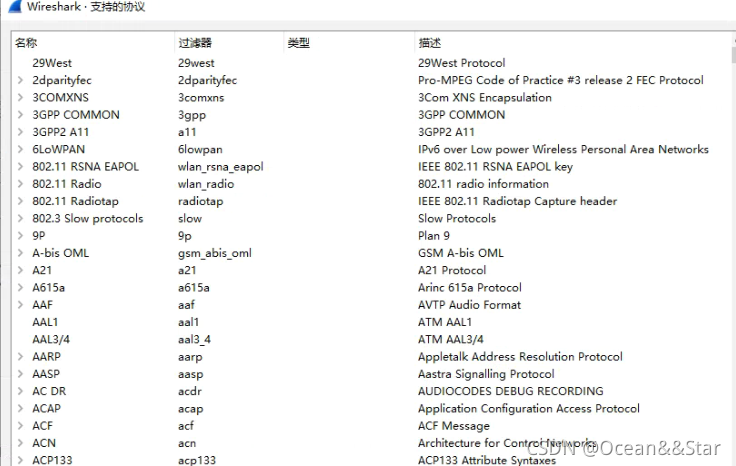Expand the 802.11 RSNA EAPOL row
The height and width of the screenshot is (466, 736).
click(20, 167)
